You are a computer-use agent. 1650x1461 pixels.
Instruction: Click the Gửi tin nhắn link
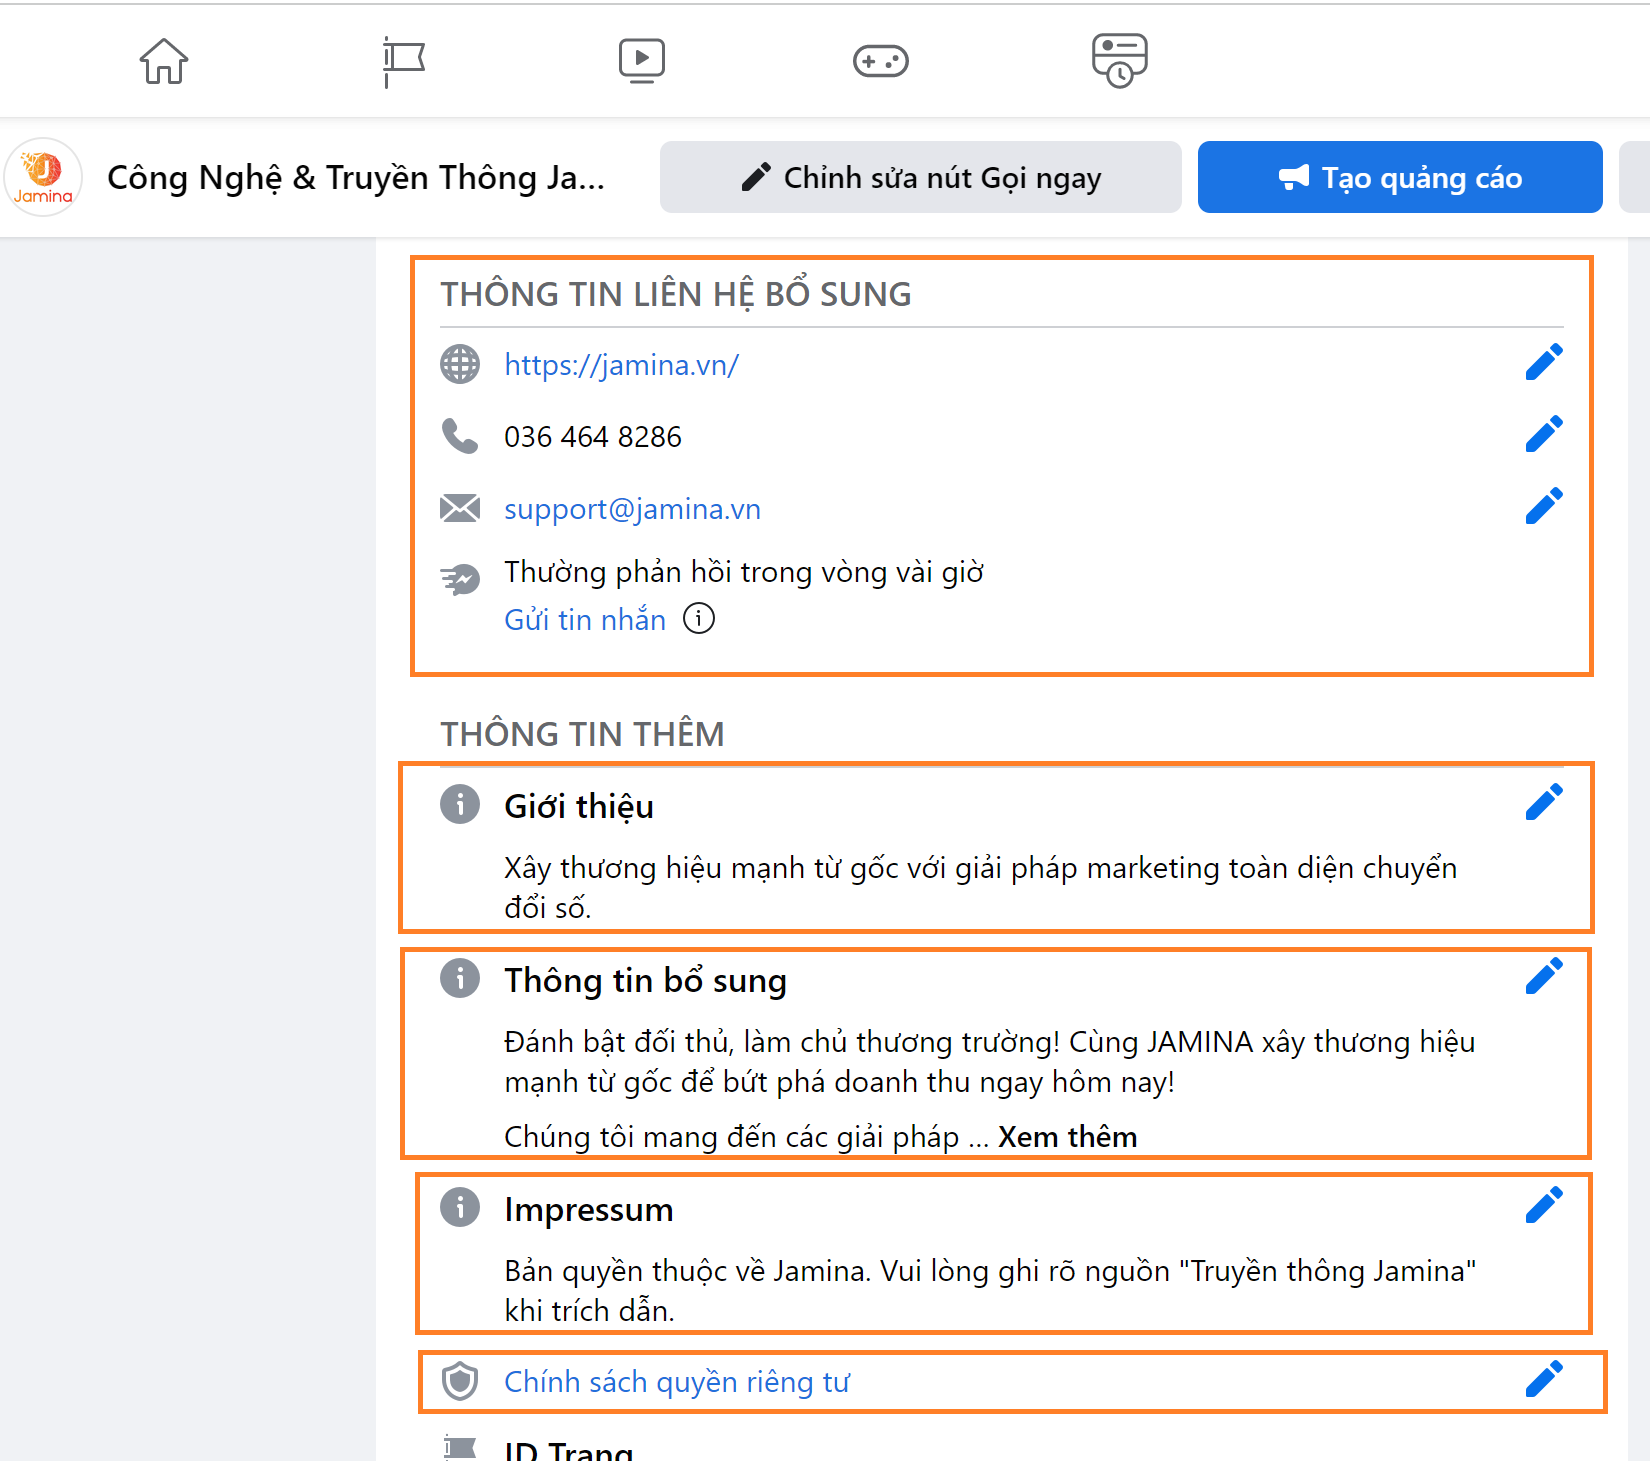(585, 620)
